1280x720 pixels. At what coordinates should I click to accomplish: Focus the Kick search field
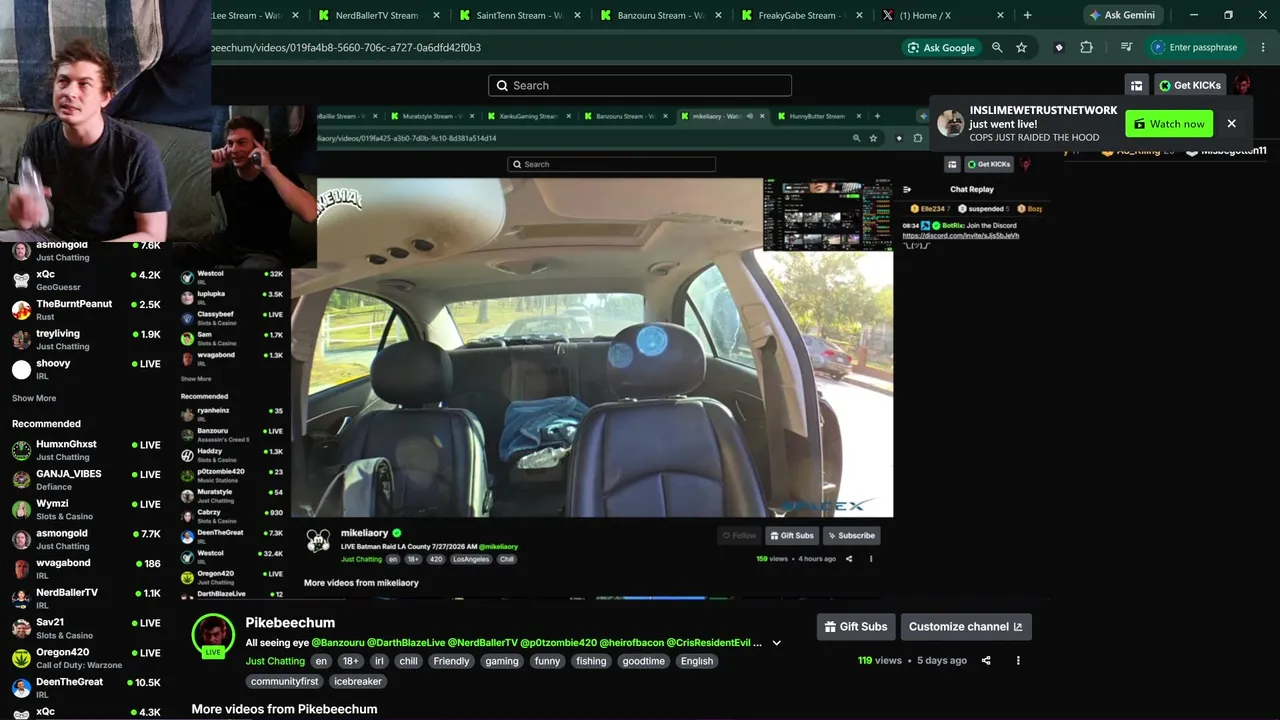640,85
